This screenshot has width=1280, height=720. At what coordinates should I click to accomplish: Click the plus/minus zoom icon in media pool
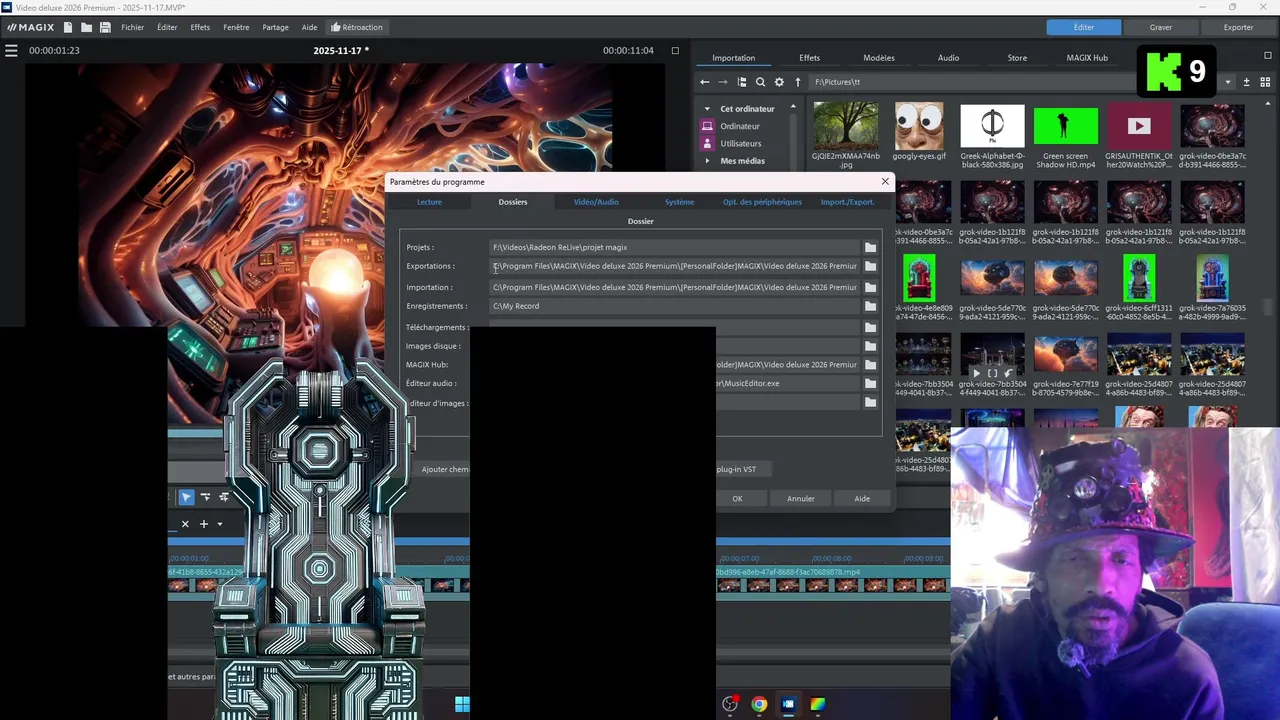[x=1246, y=82]
